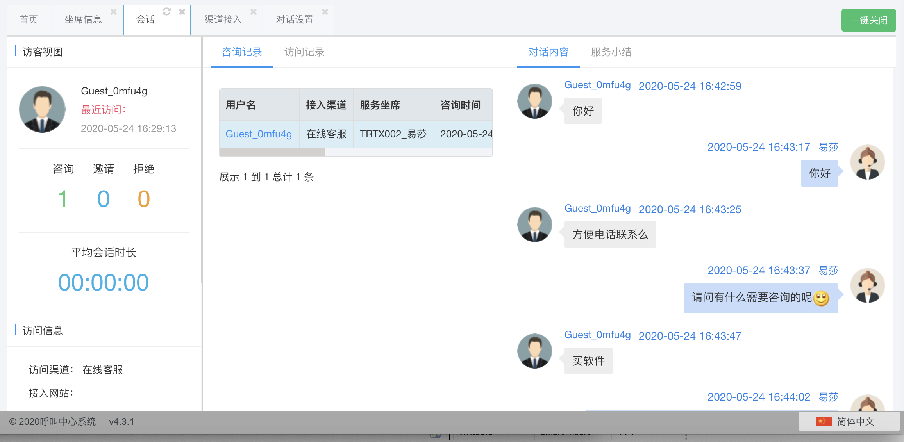This screenshot has width=904, height=442.
Task: Click the guest avatar beside 方便电话联系么
Action: (534, 225)
